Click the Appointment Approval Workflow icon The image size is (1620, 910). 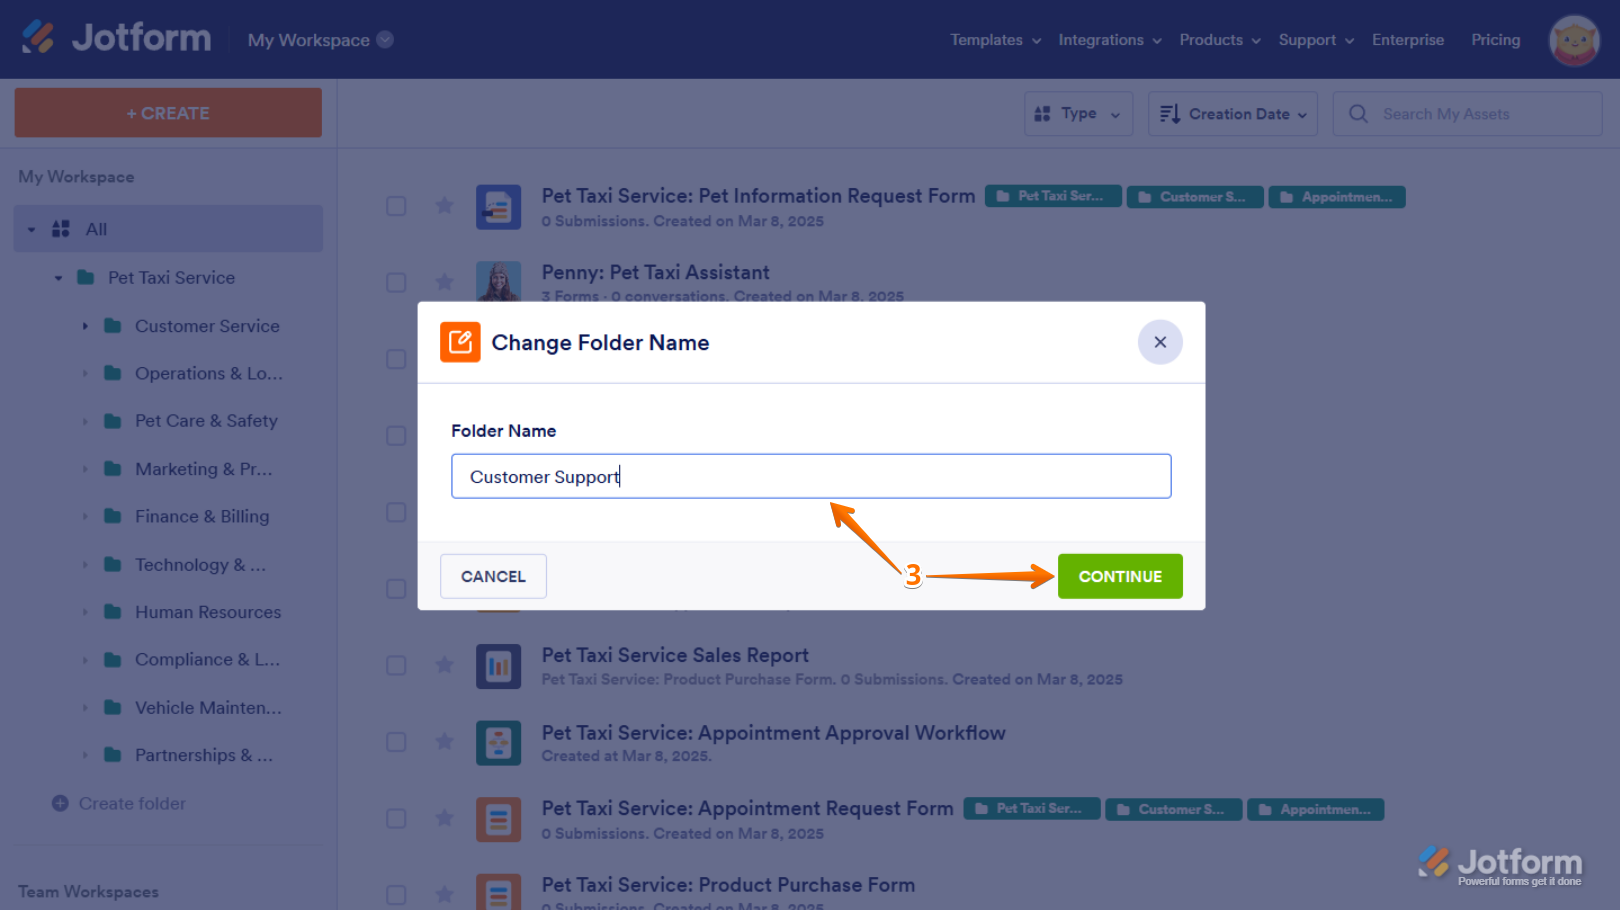[498, 743]
